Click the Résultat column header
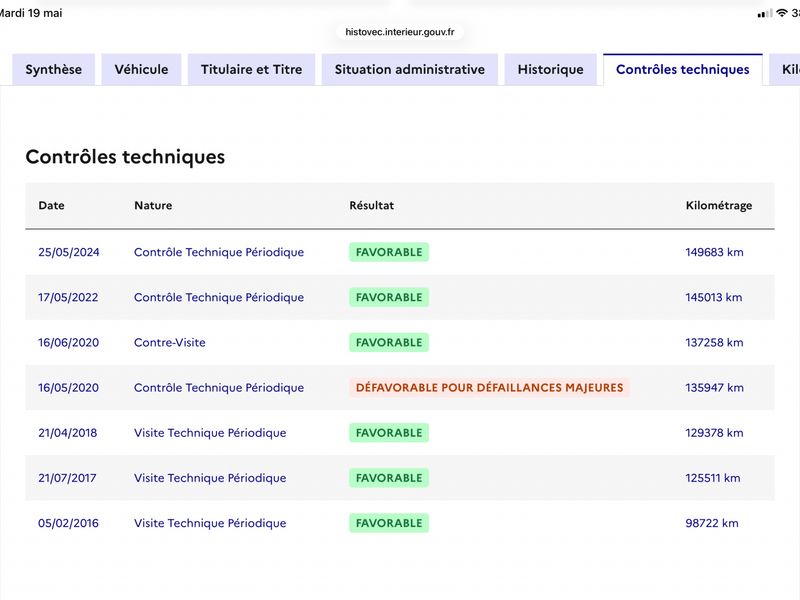 pyautogui.click(x=371, y=205)
